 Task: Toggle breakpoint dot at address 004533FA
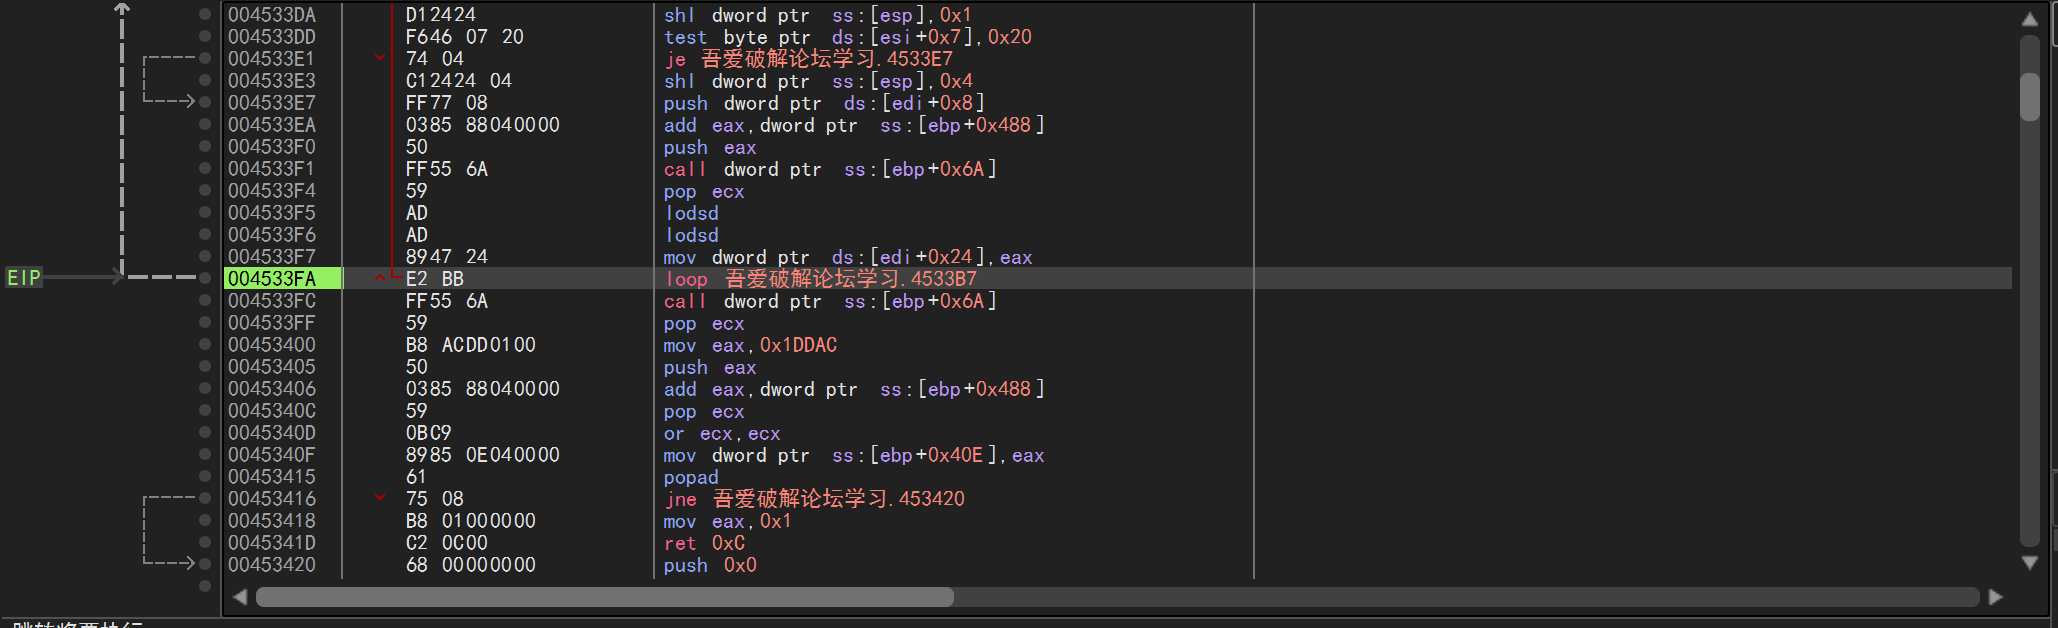click(x=205, y=278)
